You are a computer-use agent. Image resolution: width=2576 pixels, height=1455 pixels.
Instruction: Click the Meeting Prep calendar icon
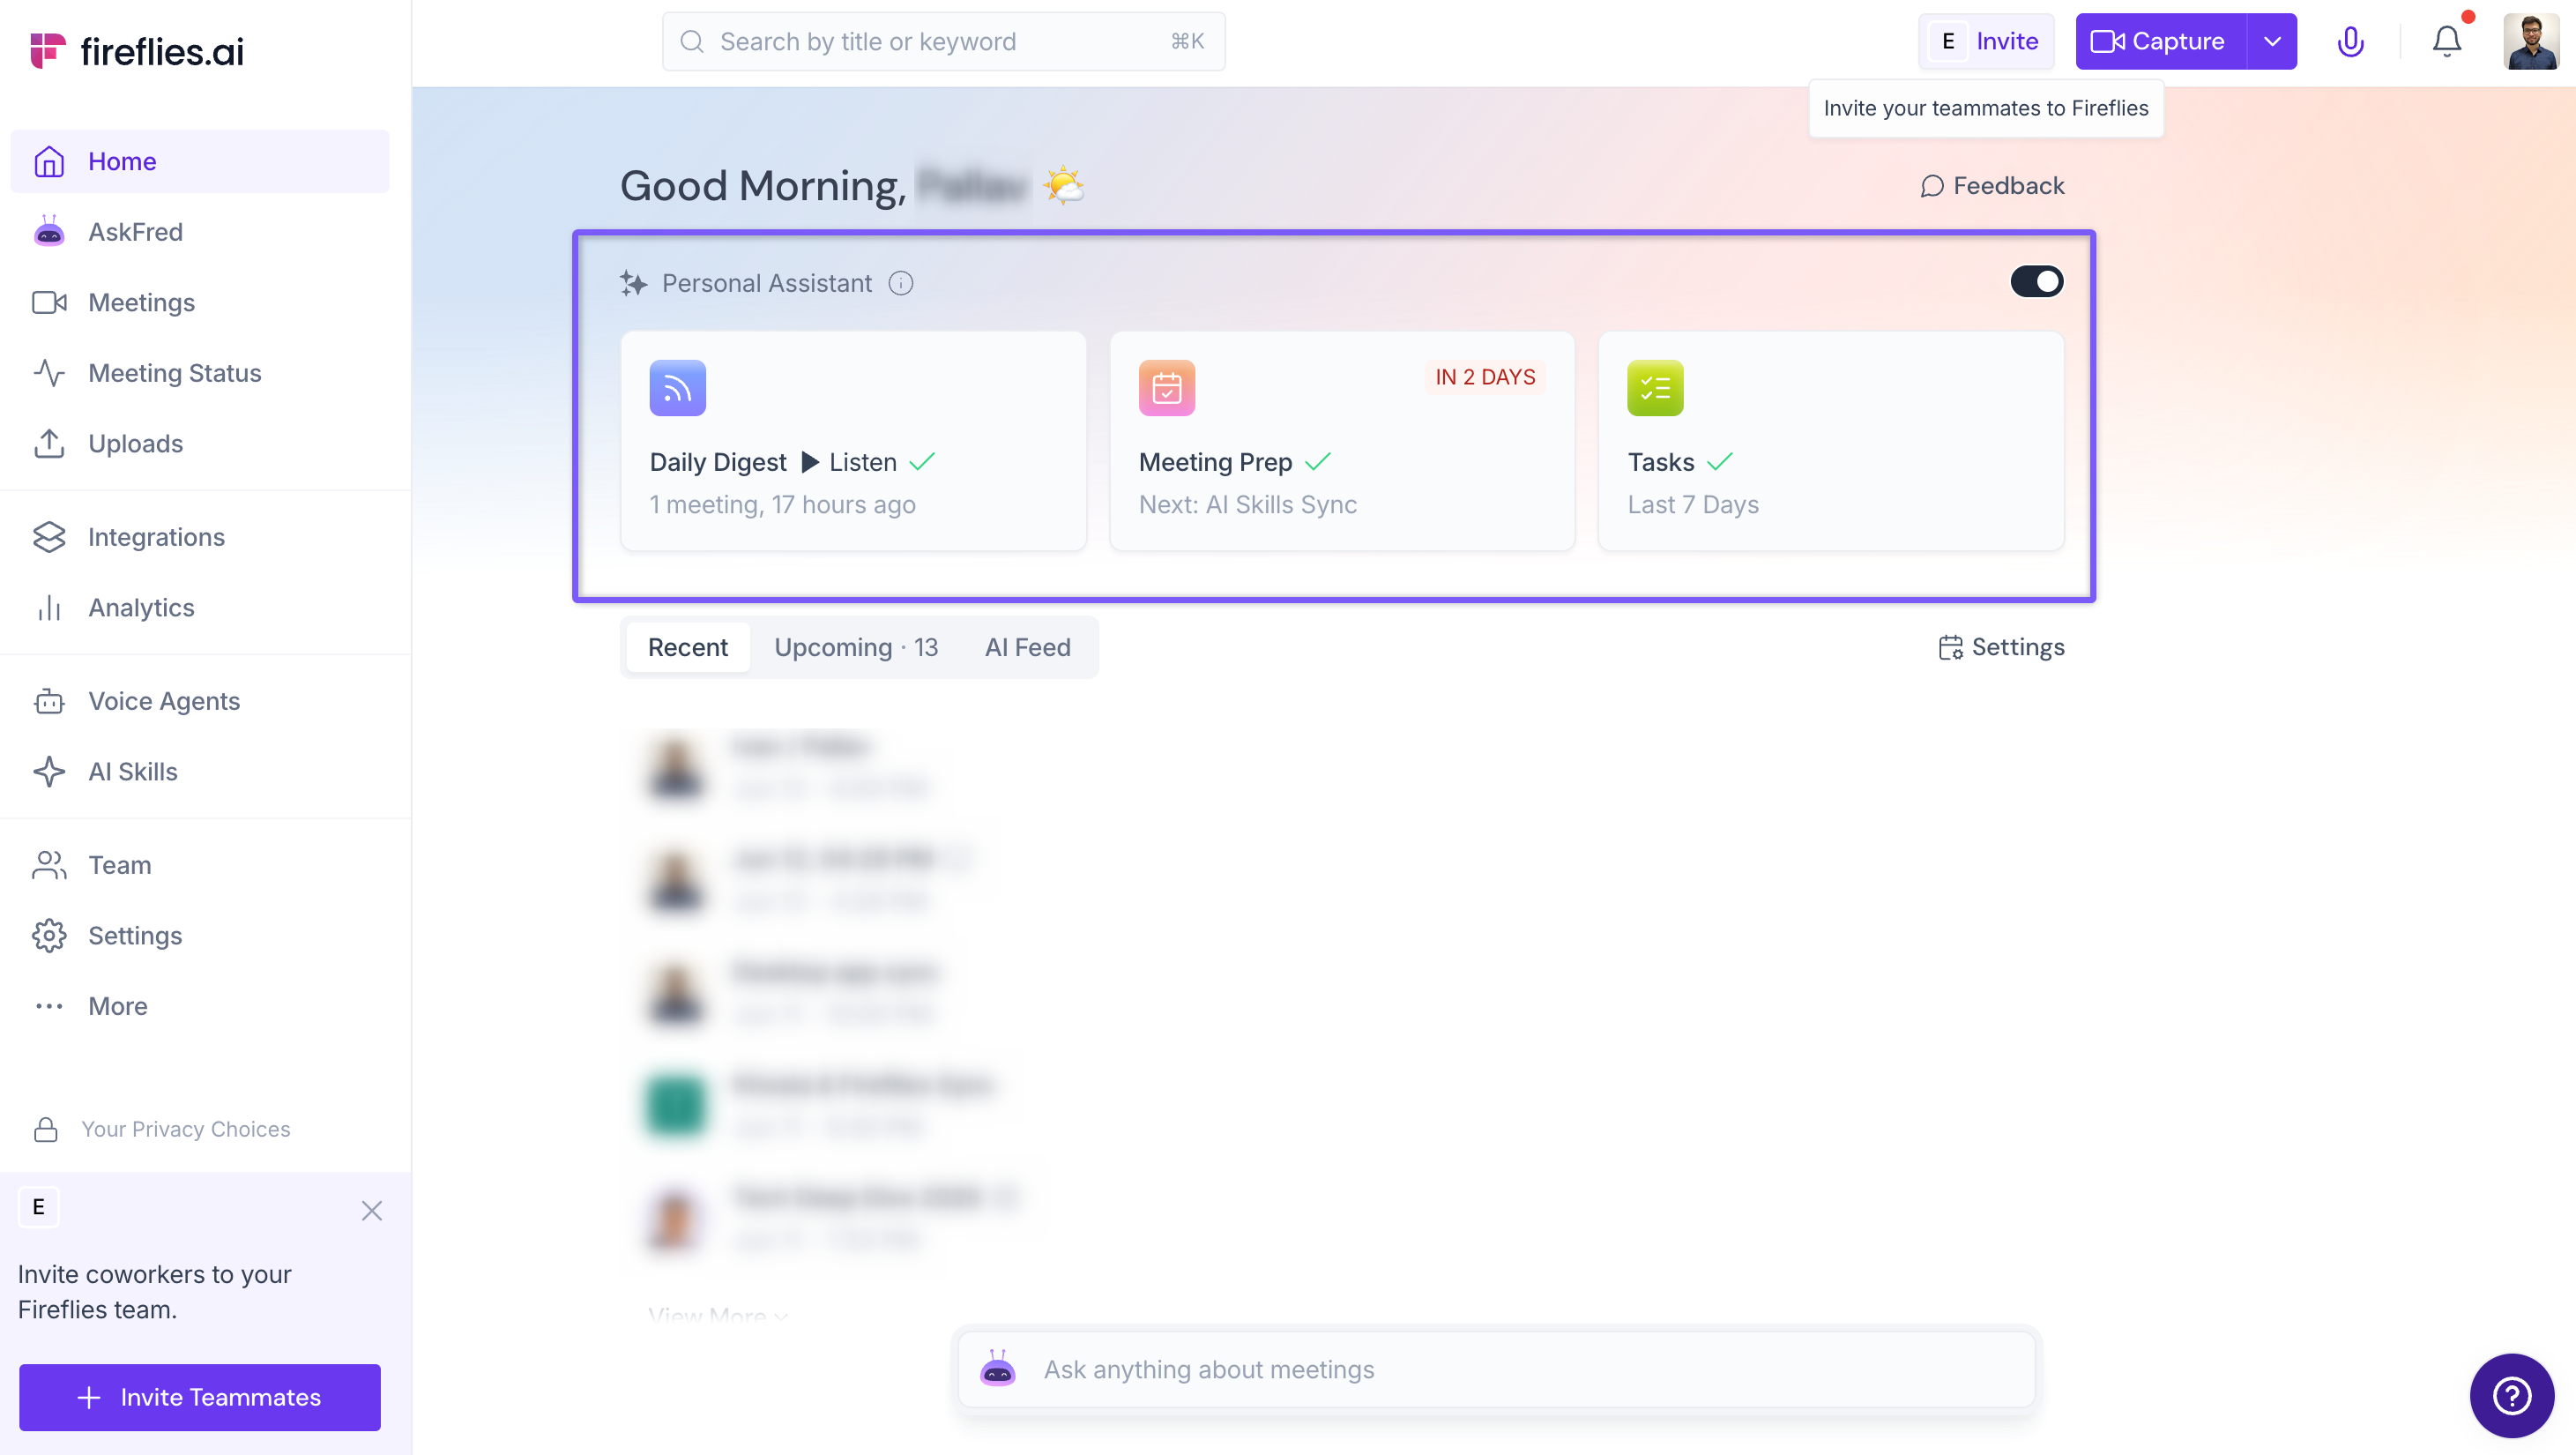[1166, 388]
